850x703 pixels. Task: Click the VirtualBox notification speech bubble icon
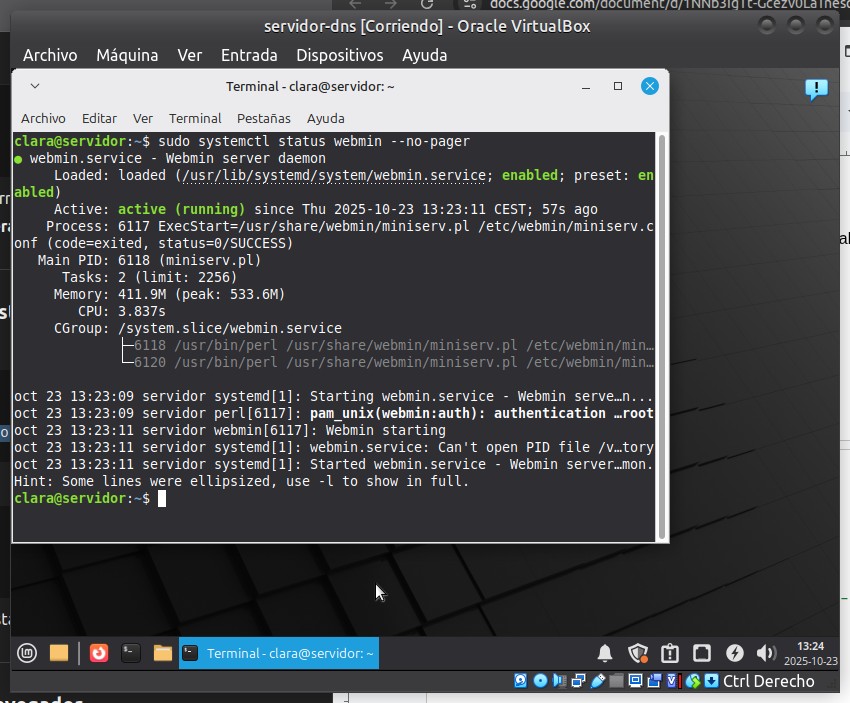(816, 90)
